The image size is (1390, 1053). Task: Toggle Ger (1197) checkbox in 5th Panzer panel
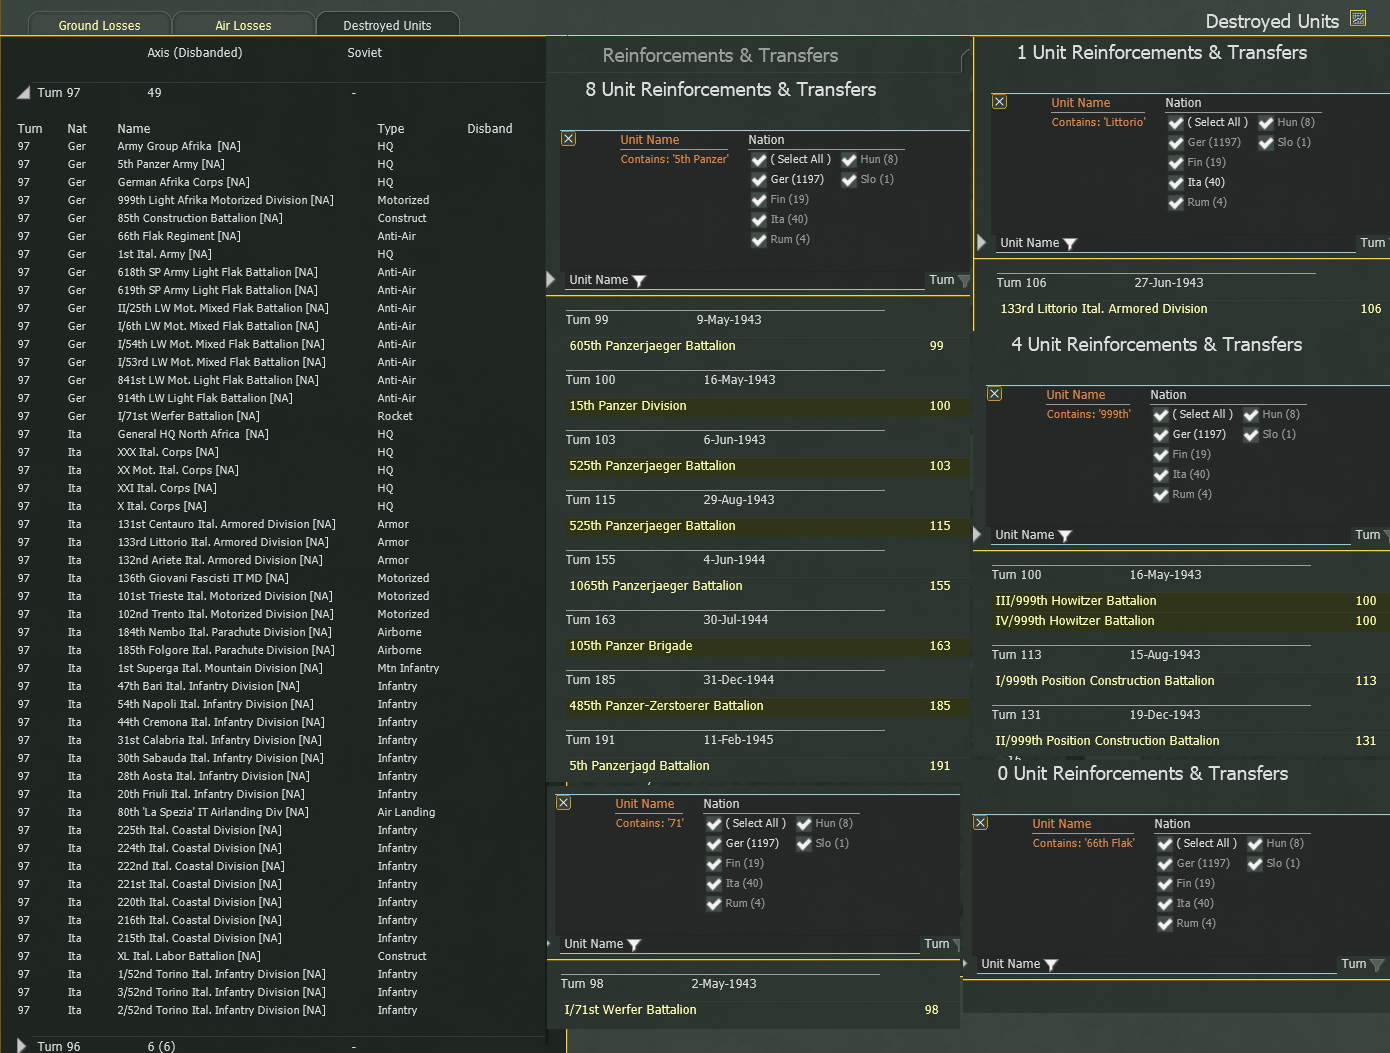(759, 180)
